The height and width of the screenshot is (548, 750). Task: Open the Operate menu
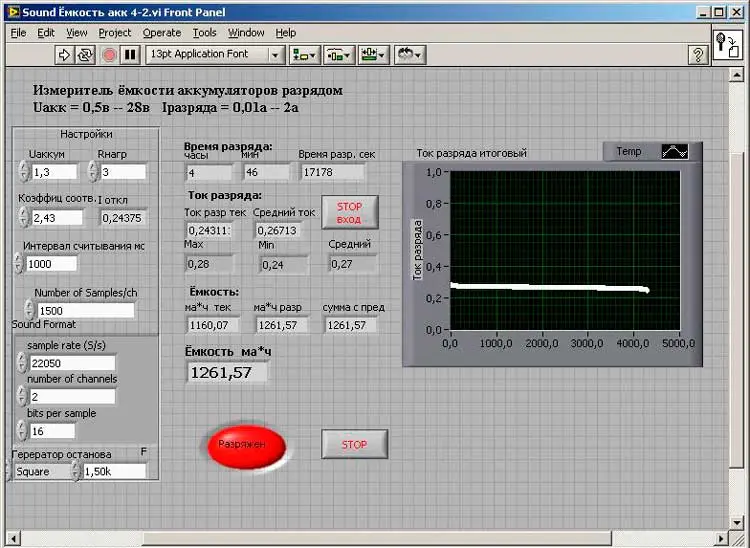162,33
